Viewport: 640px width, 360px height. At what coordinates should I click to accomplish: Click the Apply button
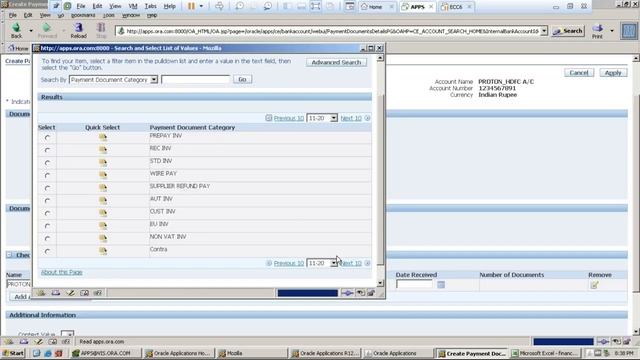pos(613,73)
